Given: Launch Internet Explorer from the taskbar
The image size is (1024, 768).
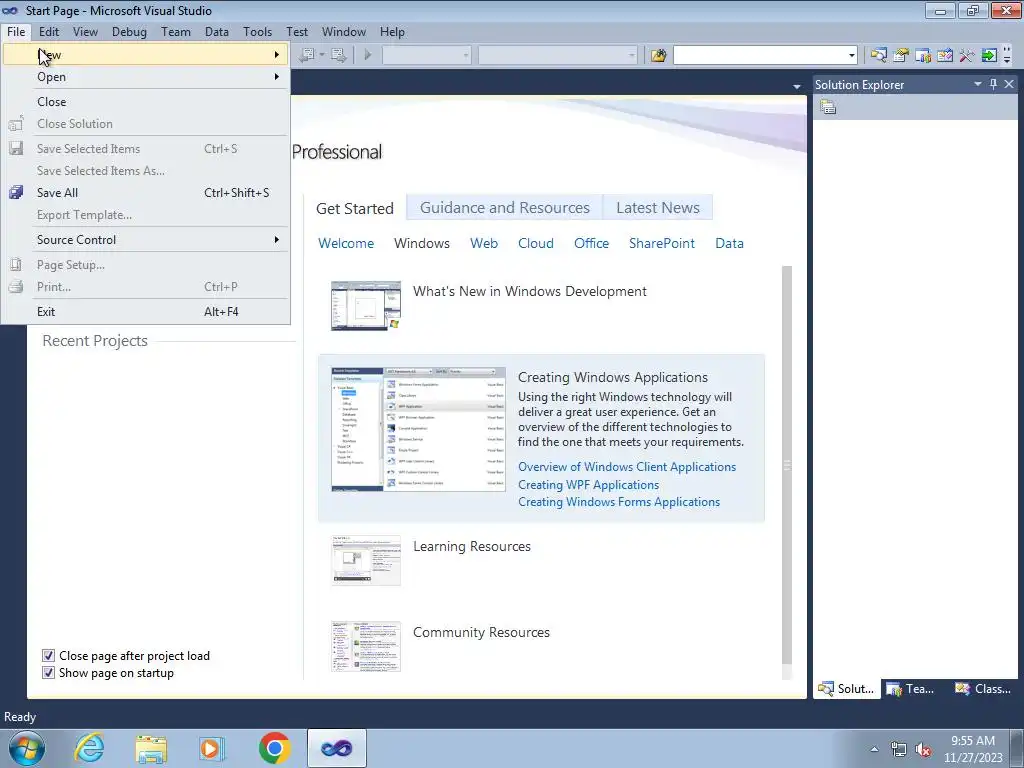Looking at the screenshot, I should (x=89, y=748).
